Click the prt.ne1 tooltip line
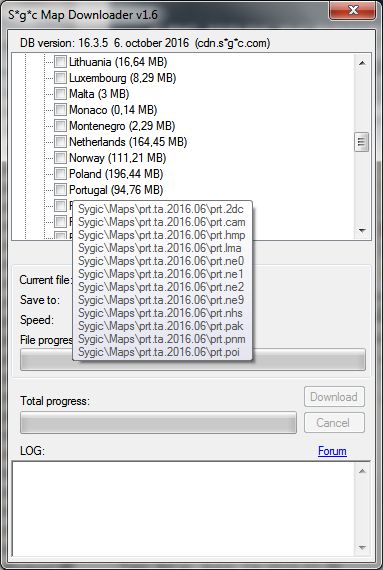This screenshot has width=383, height=570. [161, 274]
